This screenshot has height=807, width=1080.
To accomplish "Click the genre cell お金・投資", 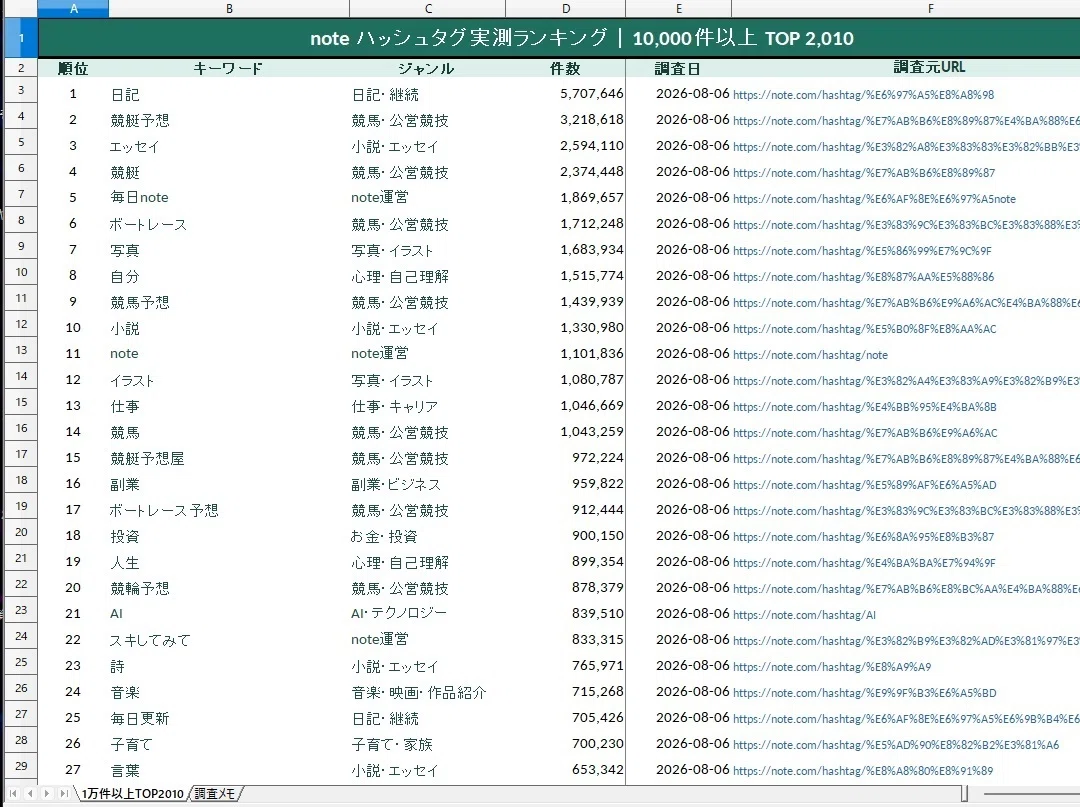I will coord(384,536).
